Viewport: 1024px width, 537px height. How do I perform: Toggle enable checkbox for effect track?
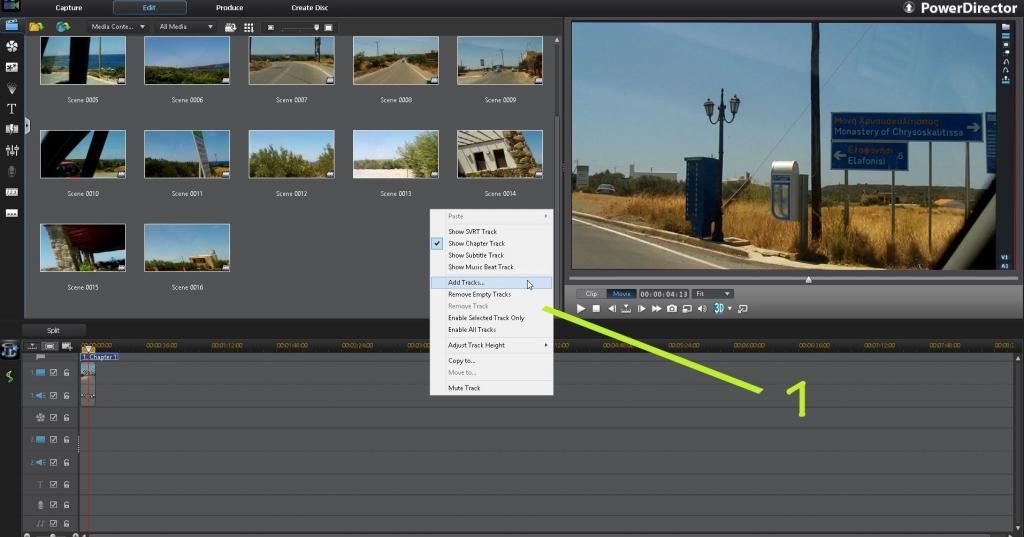(54, 417)
